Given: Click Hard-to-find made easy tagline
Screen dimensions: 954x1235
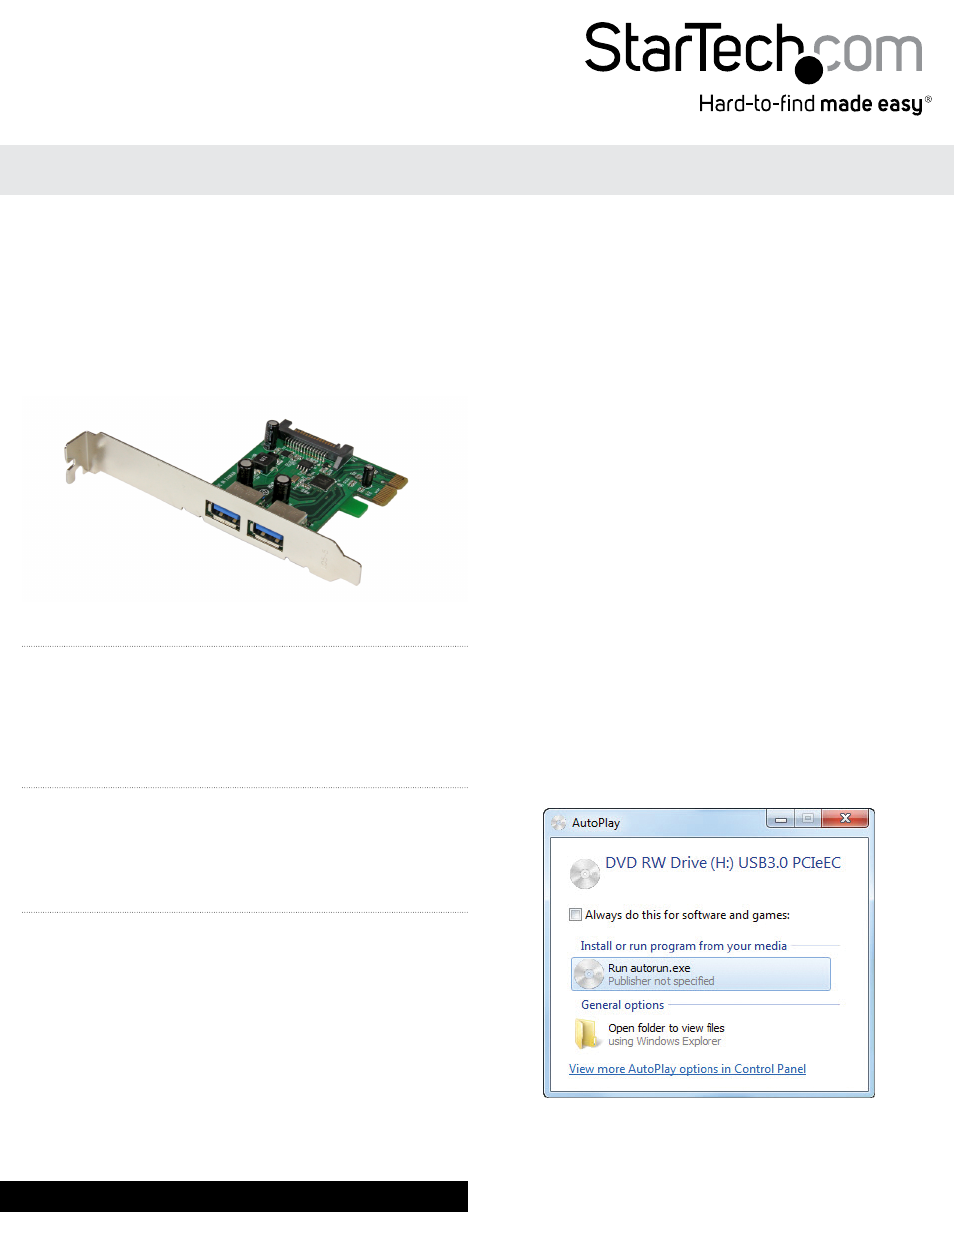Looking at the screenshot, I should (x=815, y=104).
